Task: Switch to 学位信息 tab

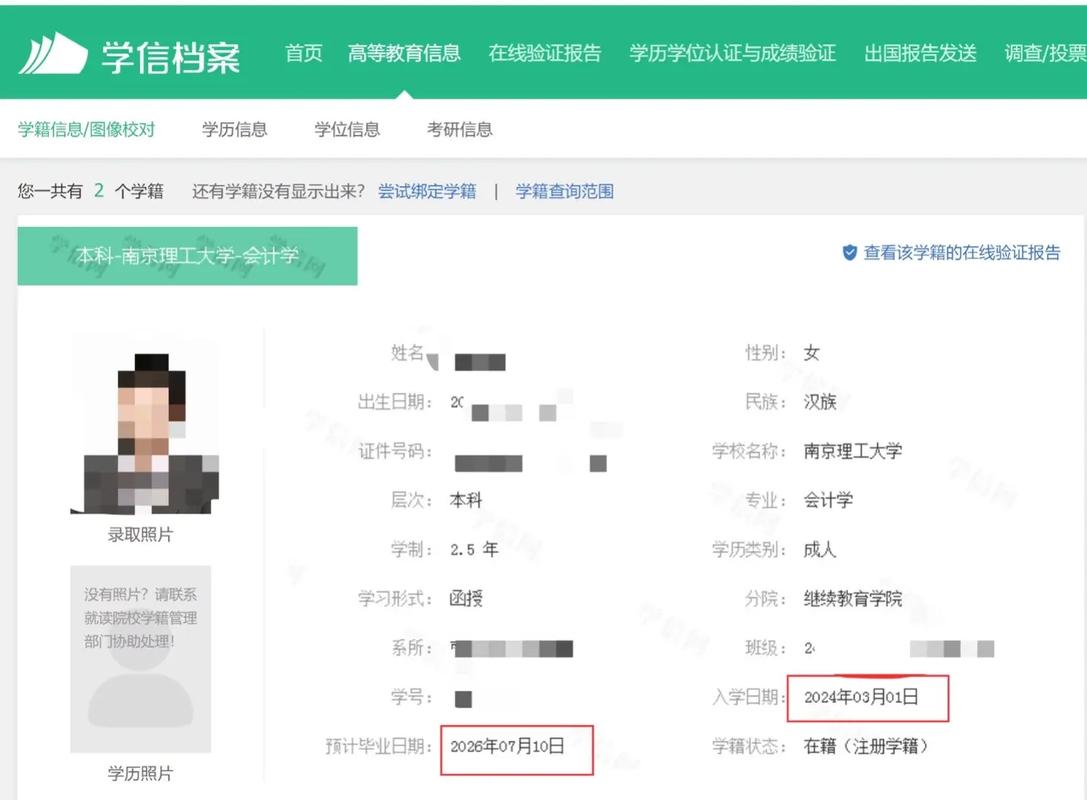Action: 347,130
